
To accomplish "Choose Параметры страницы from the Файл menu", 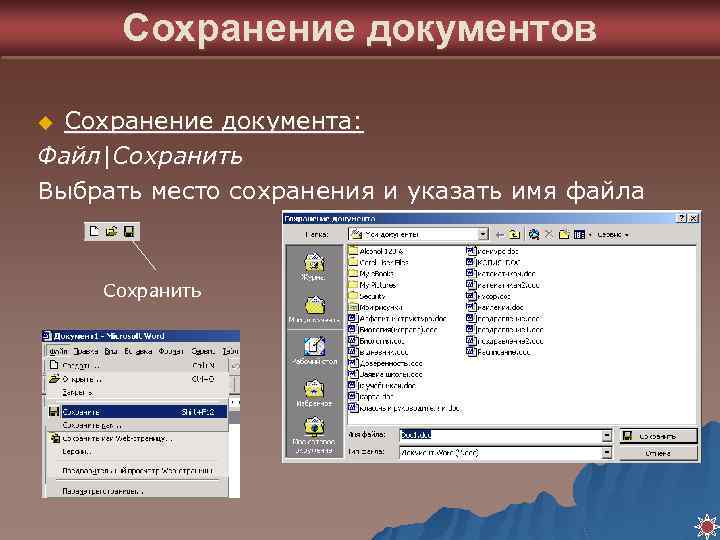I will tap(137, 491).
